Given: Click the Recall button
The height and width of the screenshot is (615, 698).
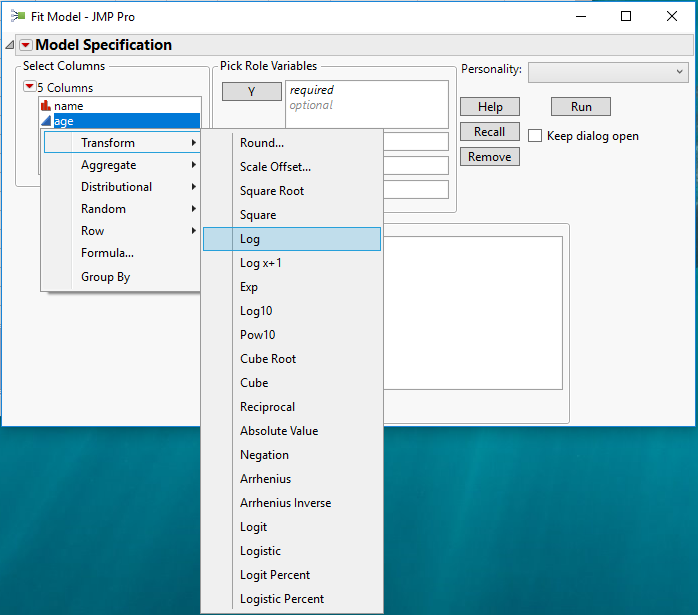Looking at the screenshot, I should tap(490, 132).
